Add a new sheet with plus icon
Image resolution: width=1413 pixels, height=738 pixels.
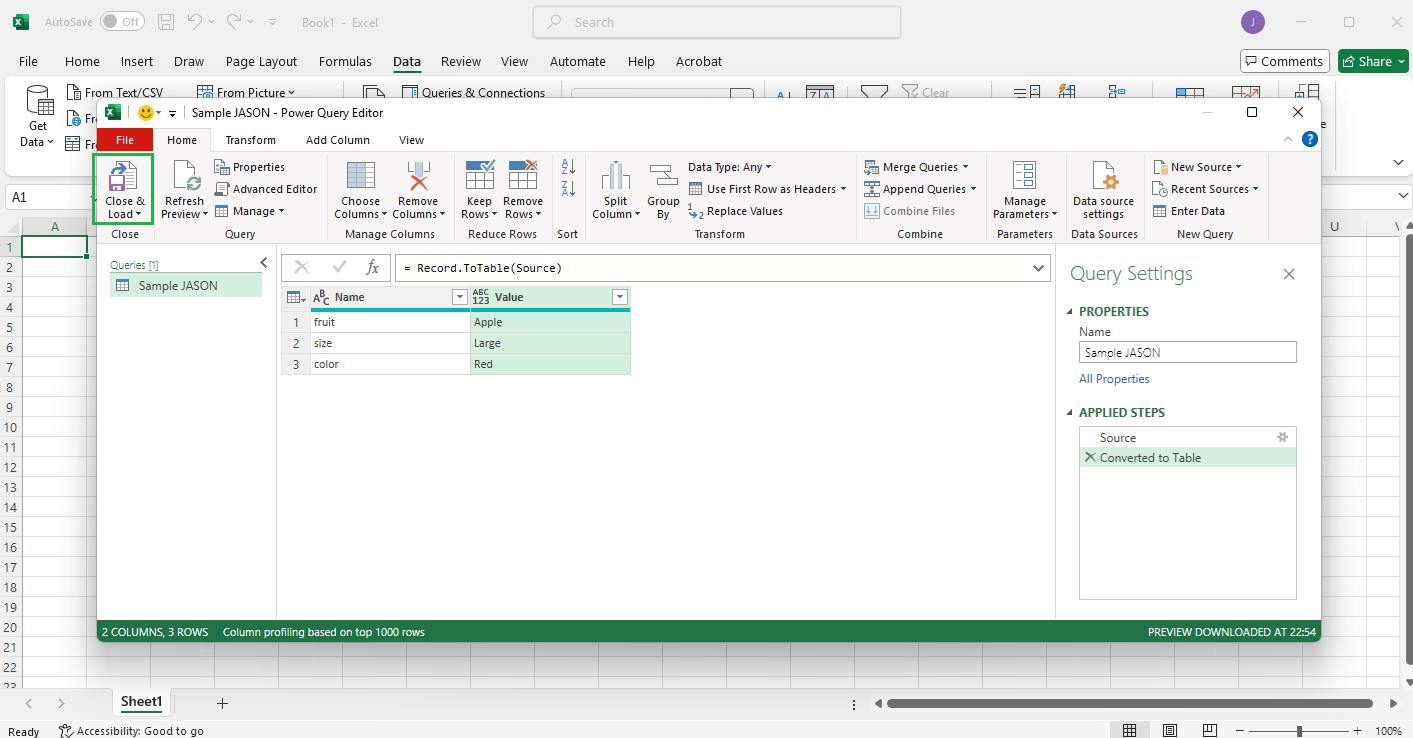click(222, 703)
